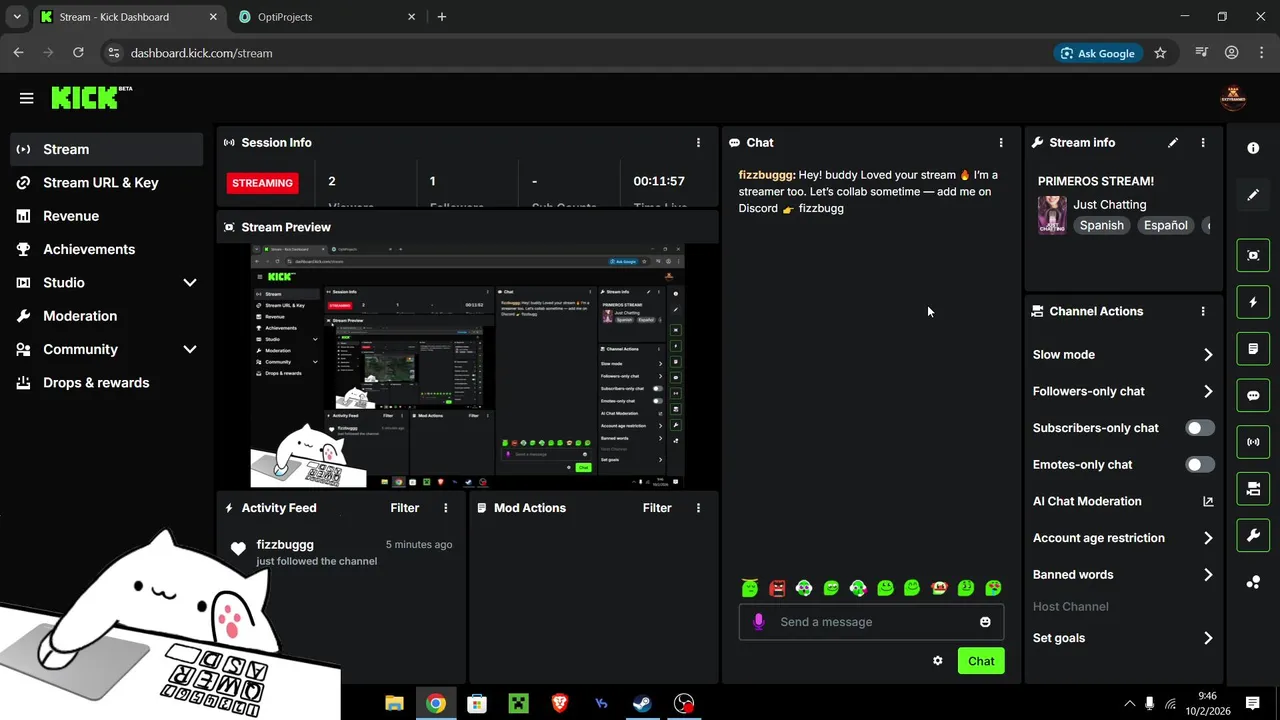Screen dimensions: 1280x720
Task: Click the Spanish tag chip
Action: click(x=1101, y=225)
